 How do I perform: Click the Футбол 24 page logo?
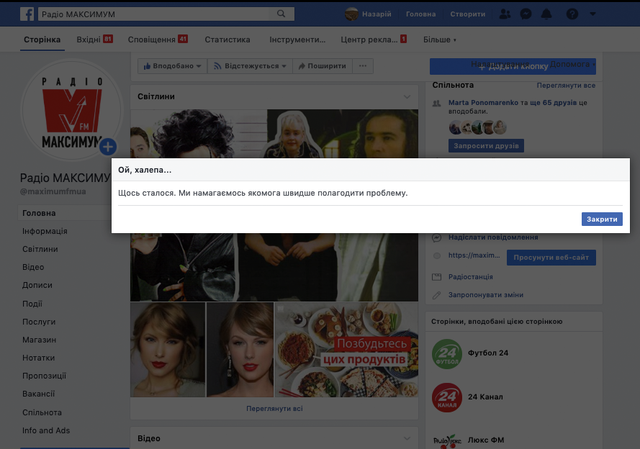coord(446,354)
